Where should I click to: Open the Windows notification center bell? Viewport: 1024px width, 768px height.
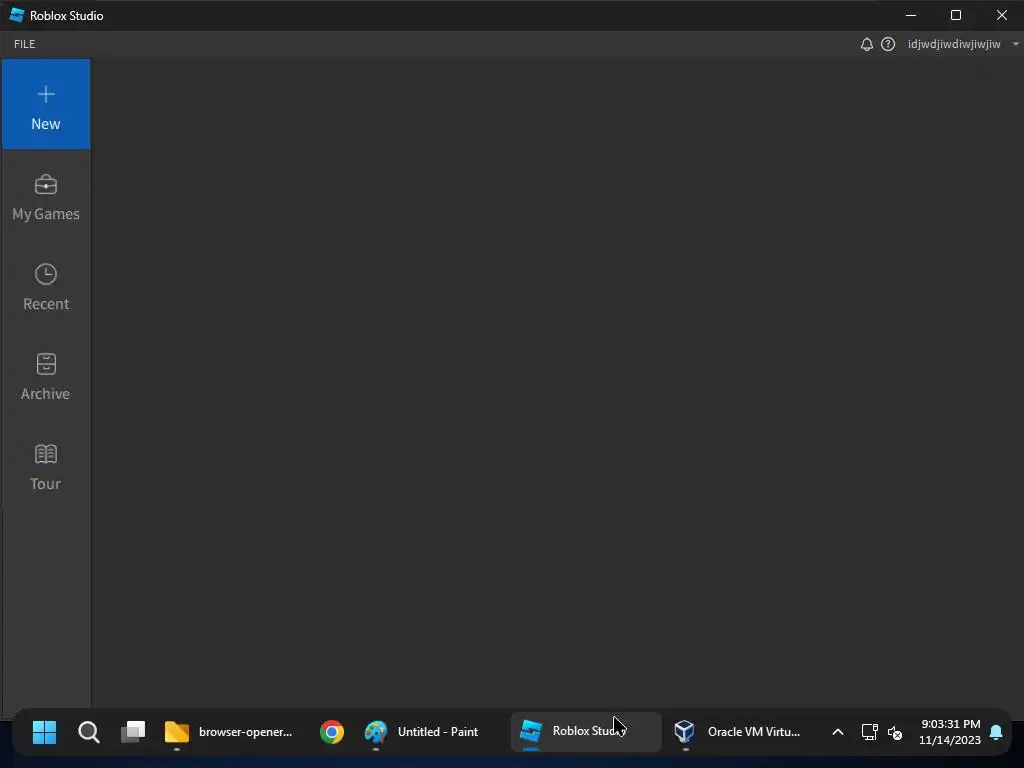tap(996, 732)
